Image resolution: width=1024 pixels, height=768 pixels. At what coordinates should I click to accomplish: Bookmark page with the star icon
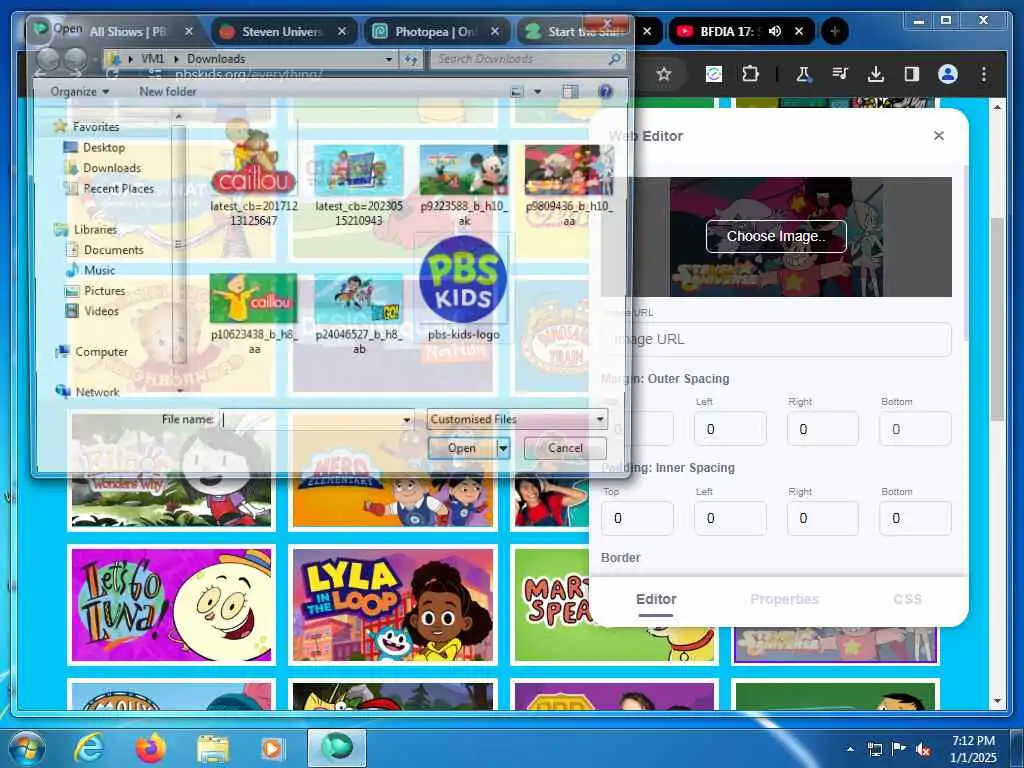664,74
